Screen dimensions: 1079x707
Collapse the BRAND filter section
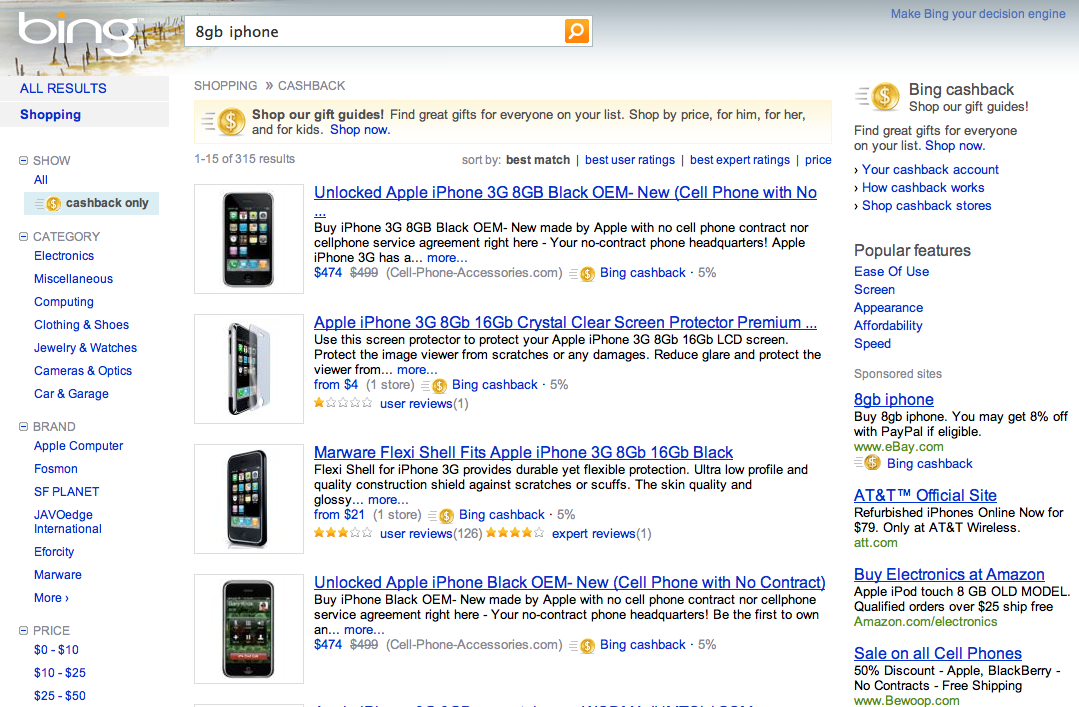tap(24, 427)
